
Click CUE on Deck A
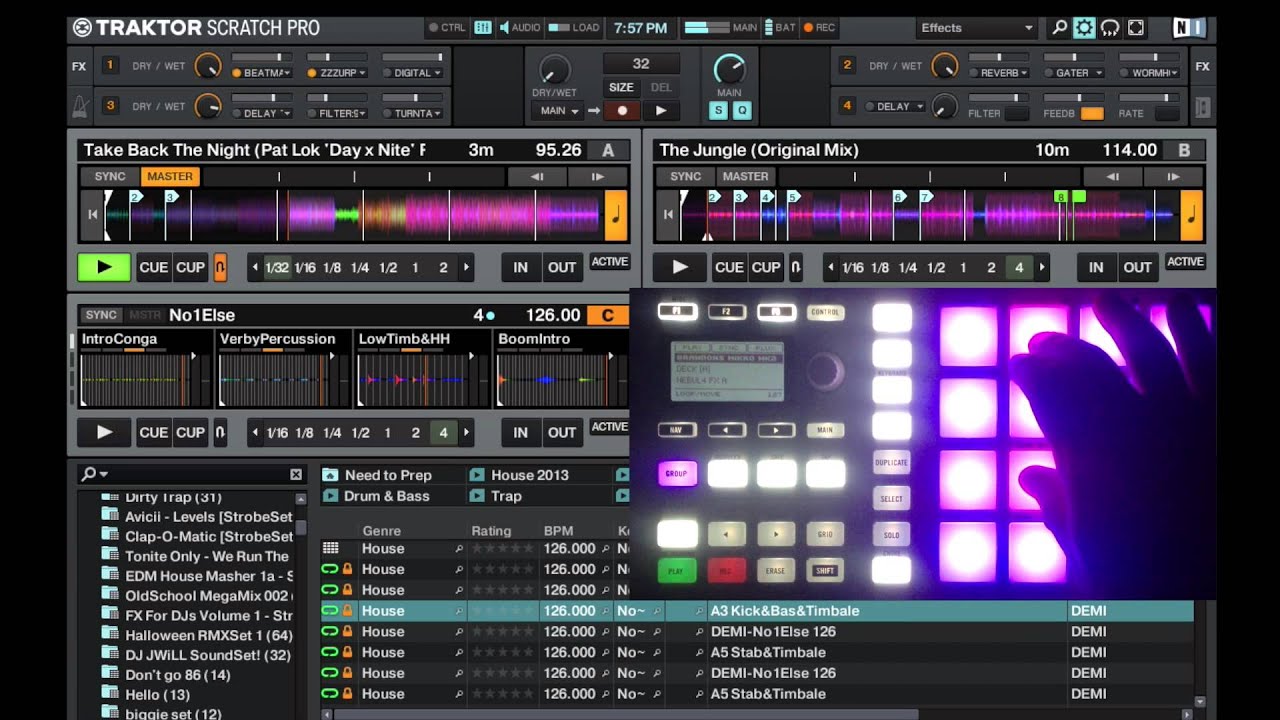(x=153, y=267)
